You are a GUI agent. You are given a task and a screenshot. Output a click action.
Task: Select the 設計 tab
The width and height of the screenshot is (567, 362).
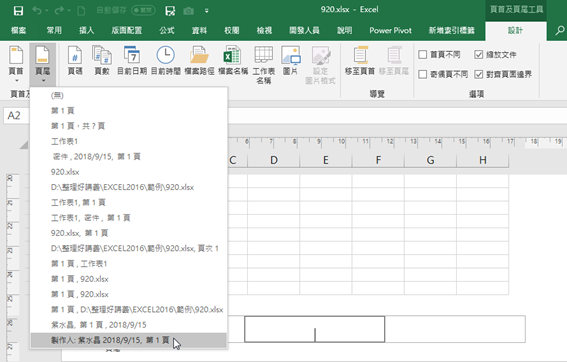point(515,30)
